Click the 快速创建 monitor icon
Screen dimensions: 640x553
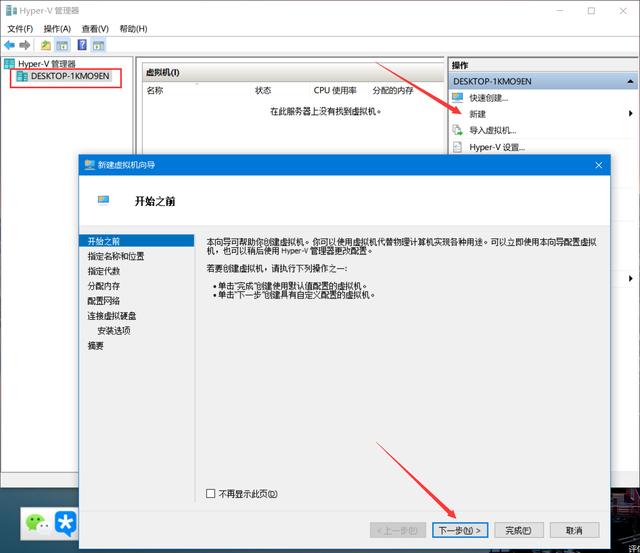pyautogui.click(x=458, y=98)
